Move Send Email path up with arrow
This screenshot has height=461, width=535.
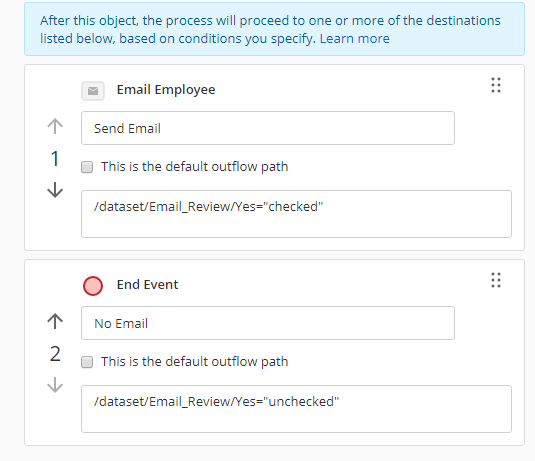coord(55,126)
